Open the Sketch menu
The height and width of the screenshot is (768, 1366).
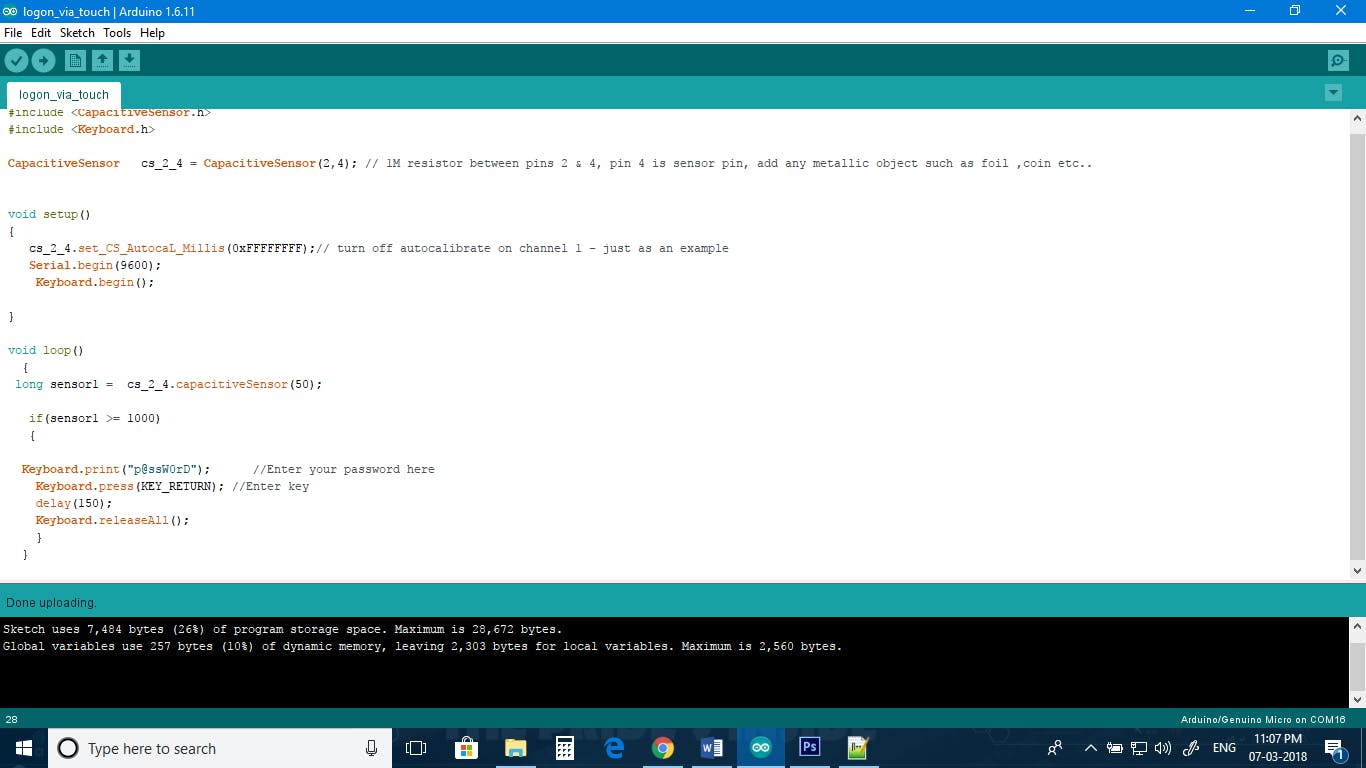(77, 33)
